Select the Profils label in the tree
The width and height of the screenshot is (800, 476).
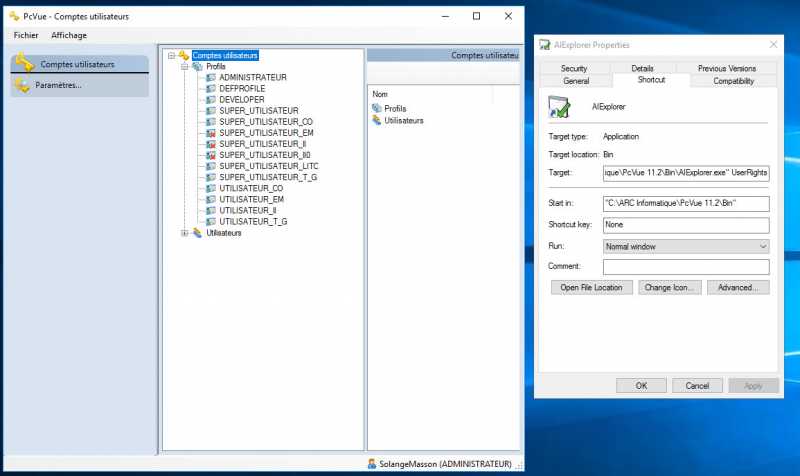pos(216,67)
